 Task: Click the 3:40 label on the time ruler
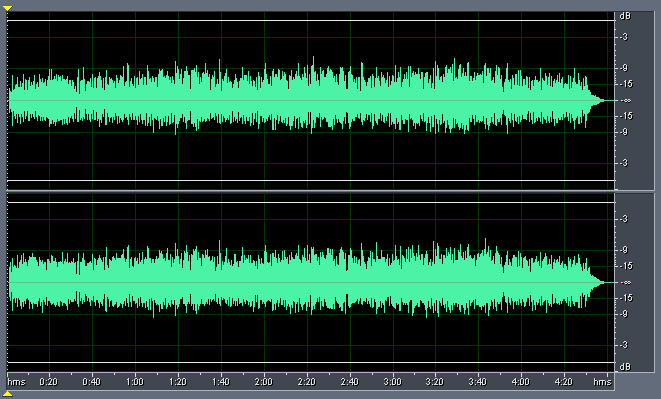point(478,382)
